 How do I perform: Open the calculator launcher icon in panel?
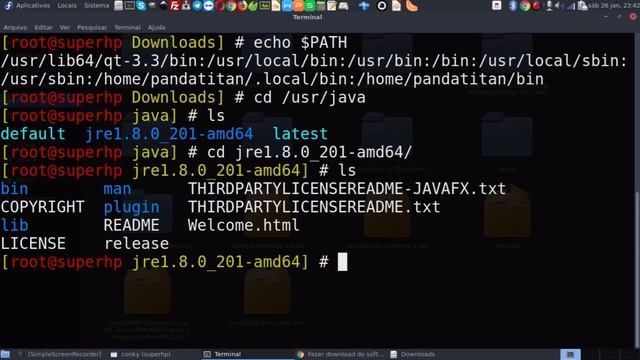(x=320, y=6)
